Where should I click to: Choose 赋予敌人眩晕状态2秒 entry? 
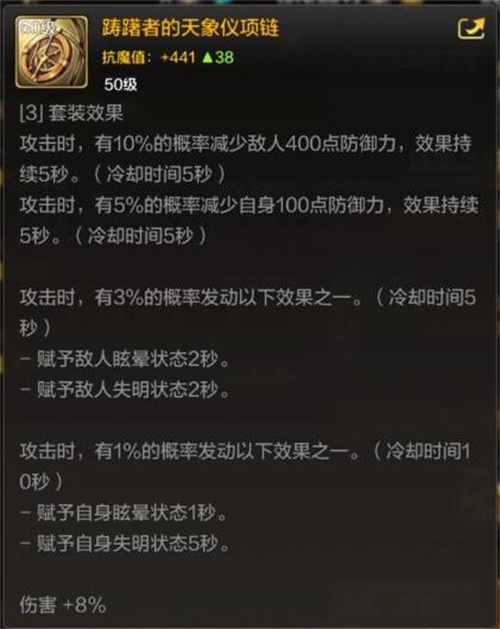click(x=125, y=359)
